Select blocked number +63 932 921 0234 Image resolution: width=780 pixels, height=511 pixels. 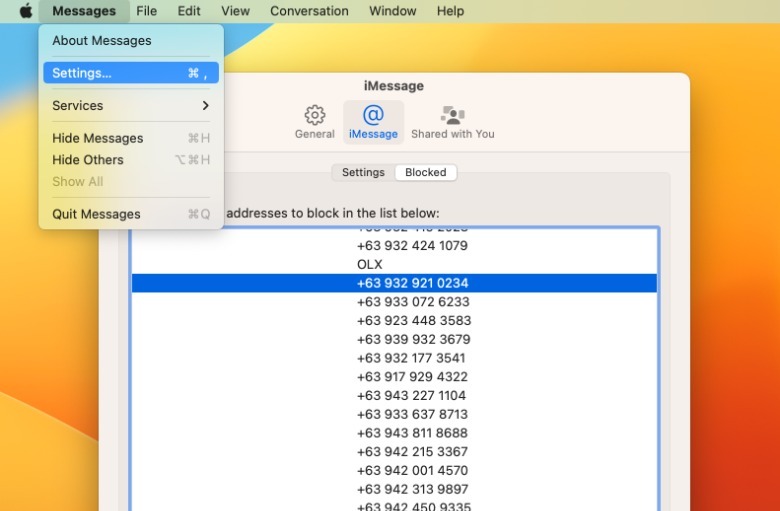(412, 284)
